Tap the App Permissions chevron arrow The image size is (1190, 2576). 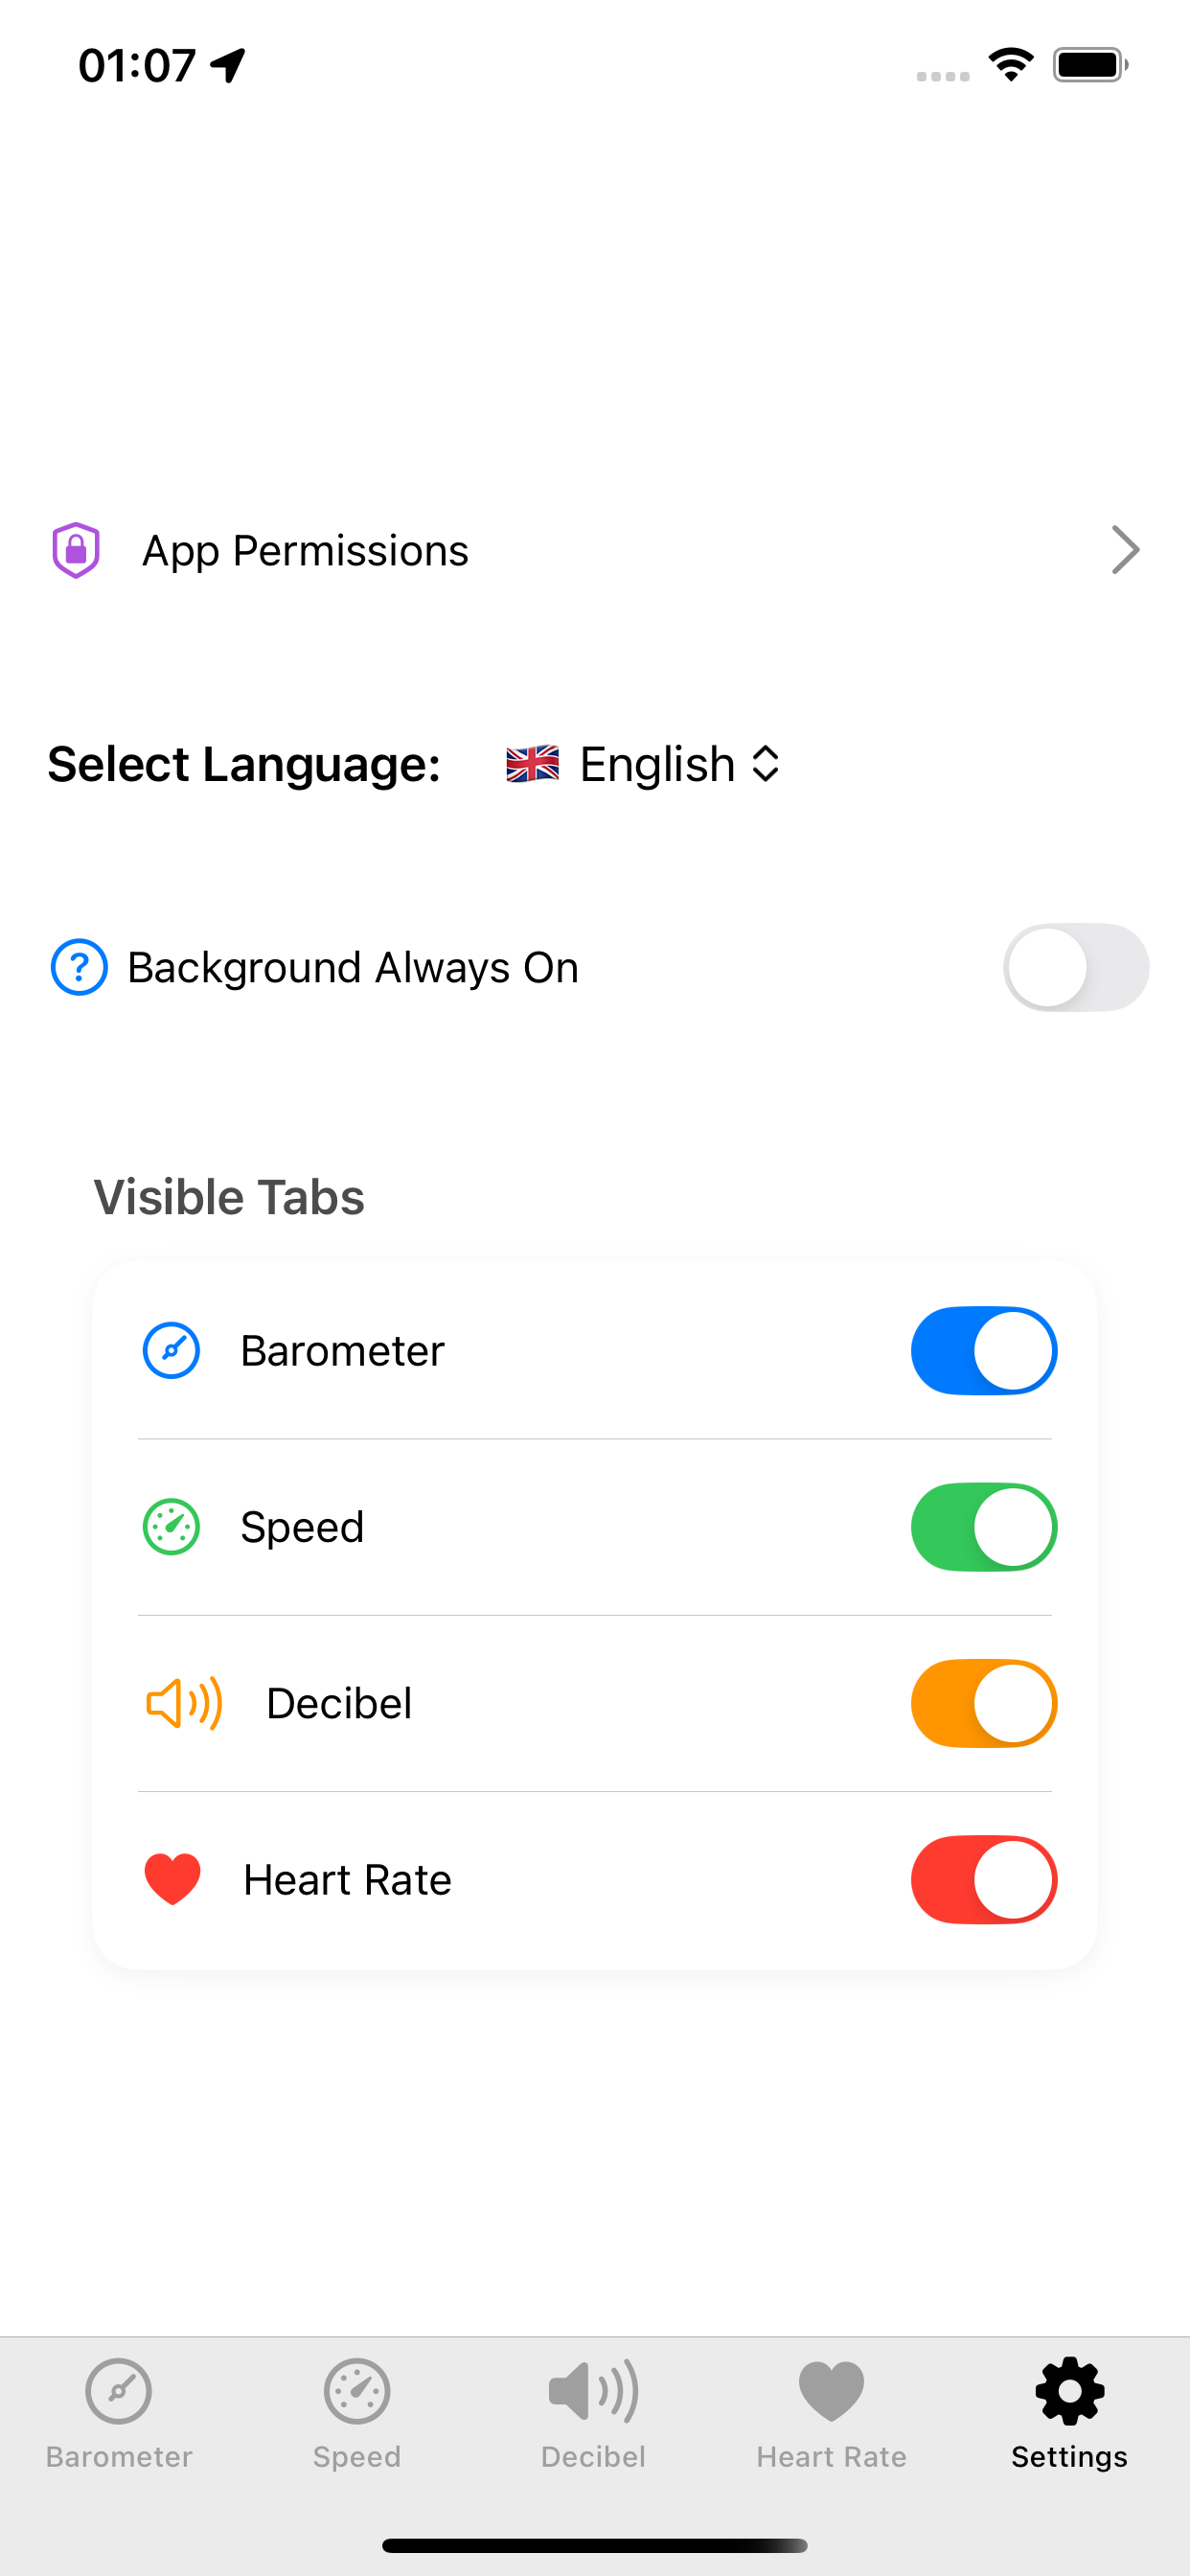coord(1126,550)
